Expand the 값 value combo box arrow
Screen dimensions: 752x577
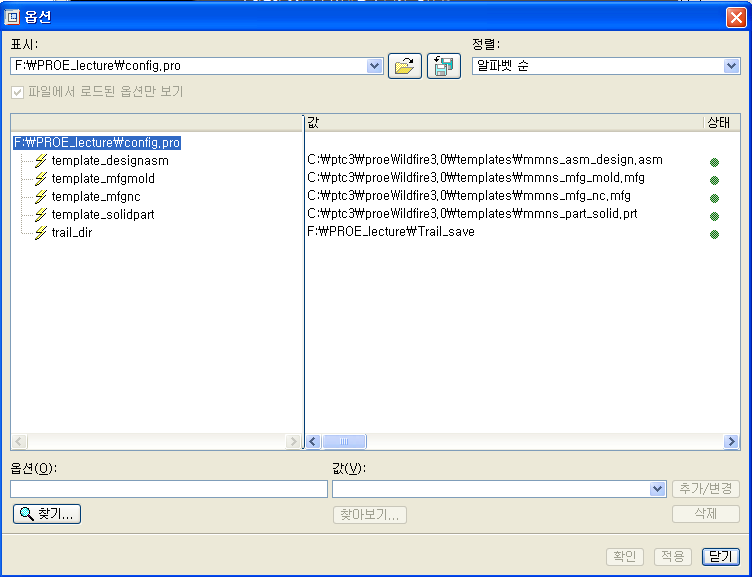[x=657, y=489]
